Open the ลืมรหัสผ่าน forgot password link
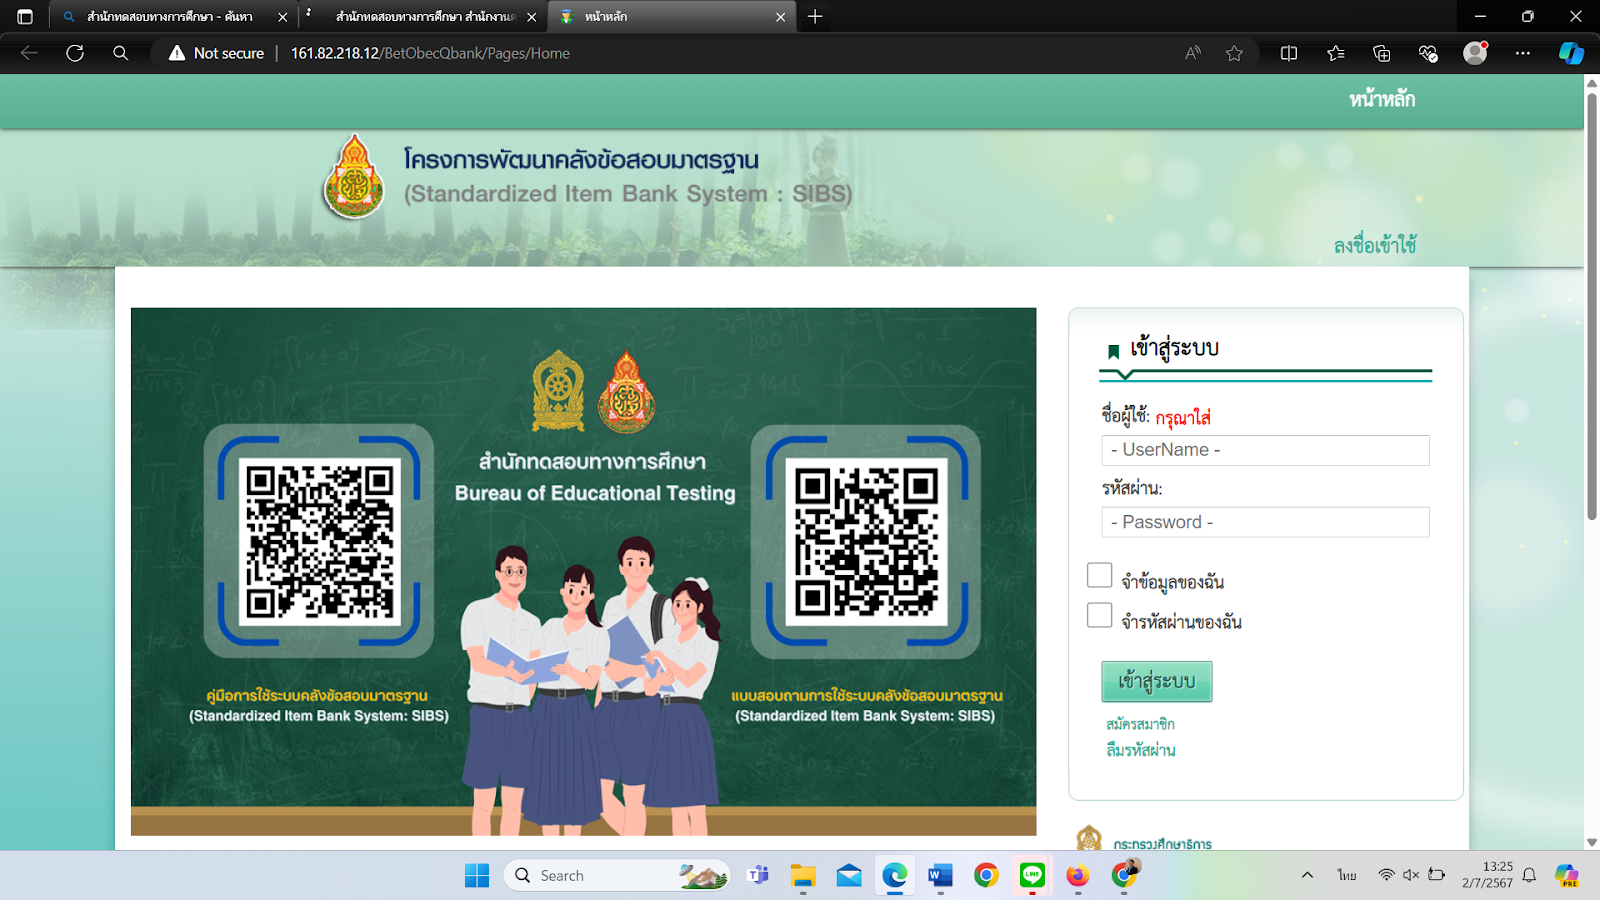1600x900 pixels. coord(1141,750)
